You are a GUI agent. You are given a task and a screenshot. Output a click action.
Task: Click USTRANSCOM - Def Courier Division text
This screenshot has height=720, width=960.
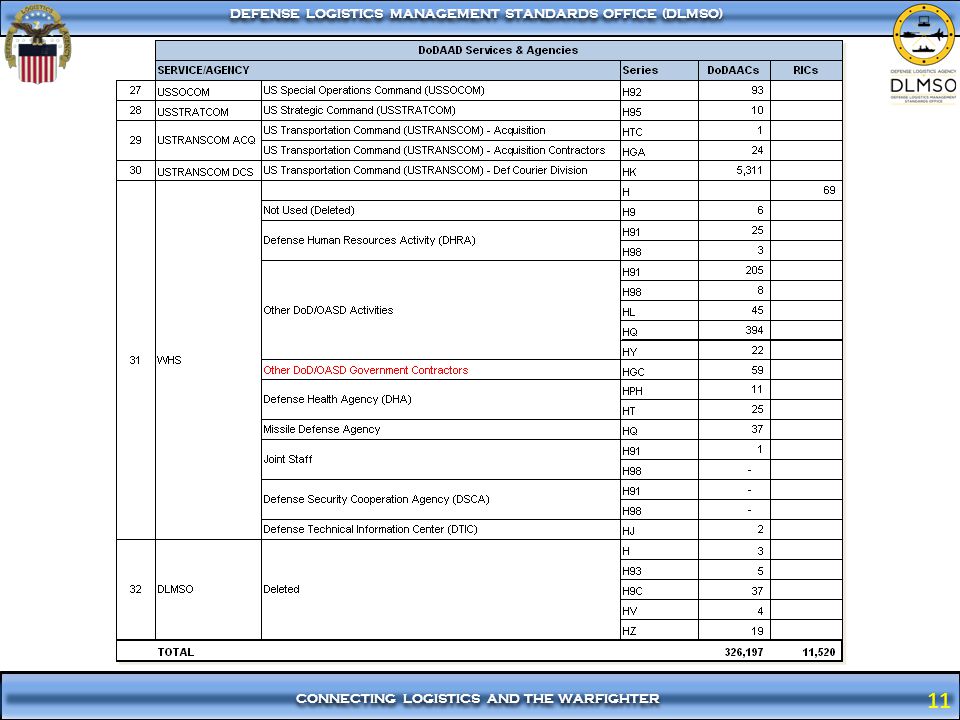point(425,171)
